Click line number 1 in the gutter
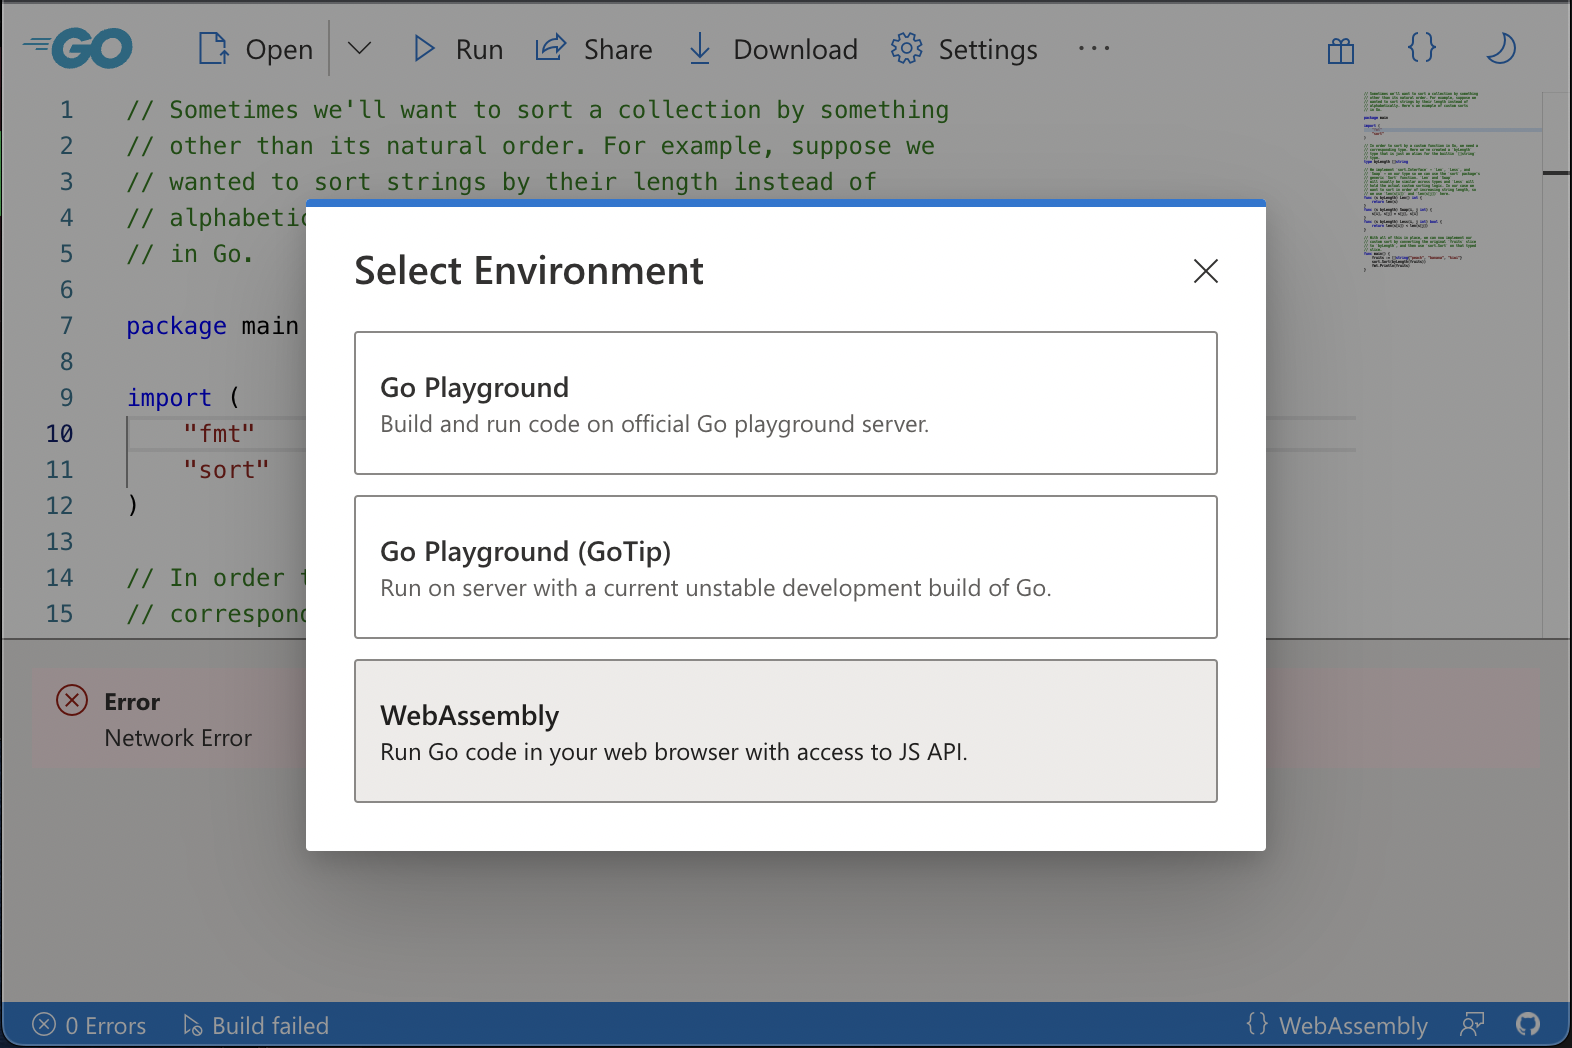The width and height of the screenshot is (1572, 1048). point(66,110)
